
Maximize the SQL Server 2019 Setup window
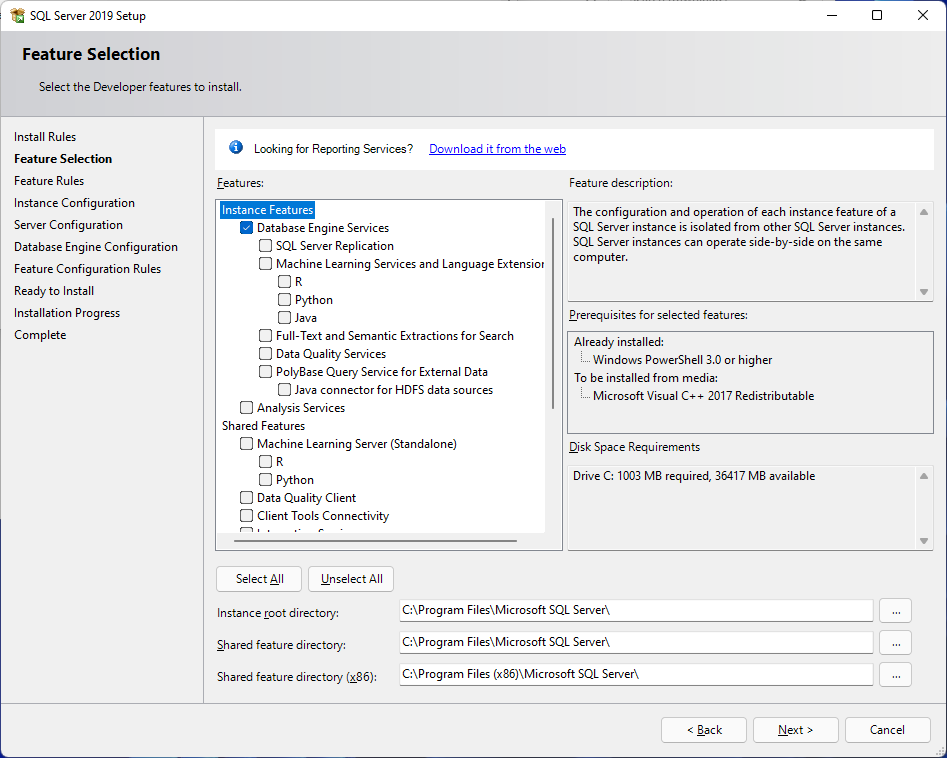pos(877,15)
